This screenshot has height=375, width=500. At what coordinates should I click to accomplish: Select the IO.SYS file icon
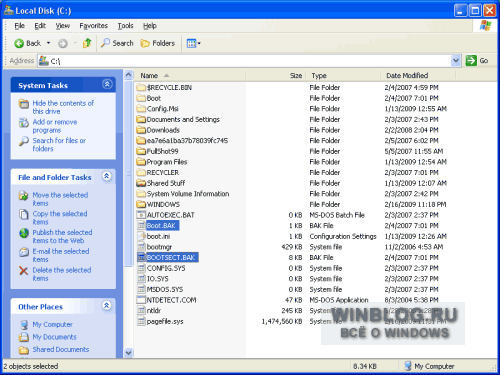pyautogui.click(x=141, y=279)
